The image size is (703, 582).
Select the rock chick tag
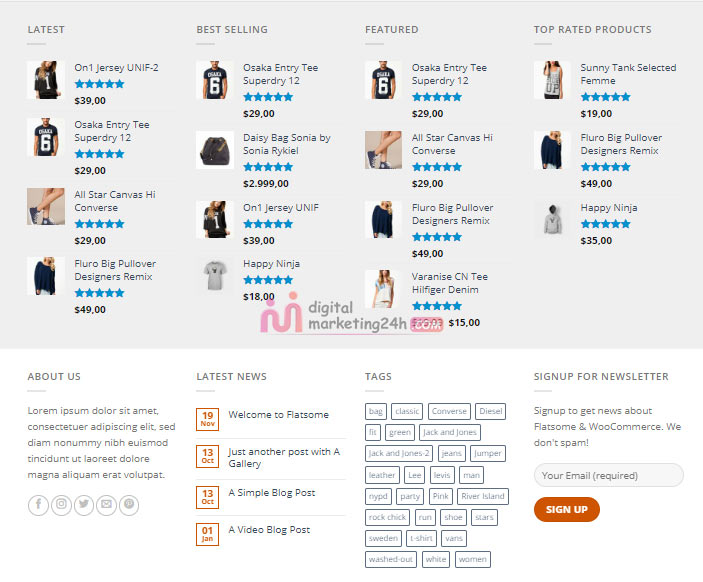click(387, 517)
